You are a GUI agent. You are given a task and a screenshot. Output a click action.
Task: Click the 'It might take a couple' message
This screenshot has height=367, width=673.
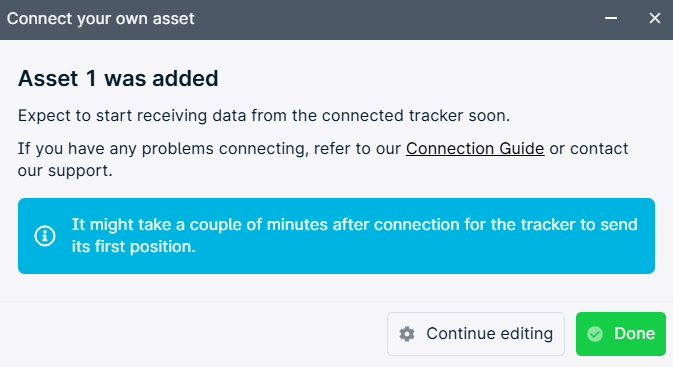click(355, 236)
